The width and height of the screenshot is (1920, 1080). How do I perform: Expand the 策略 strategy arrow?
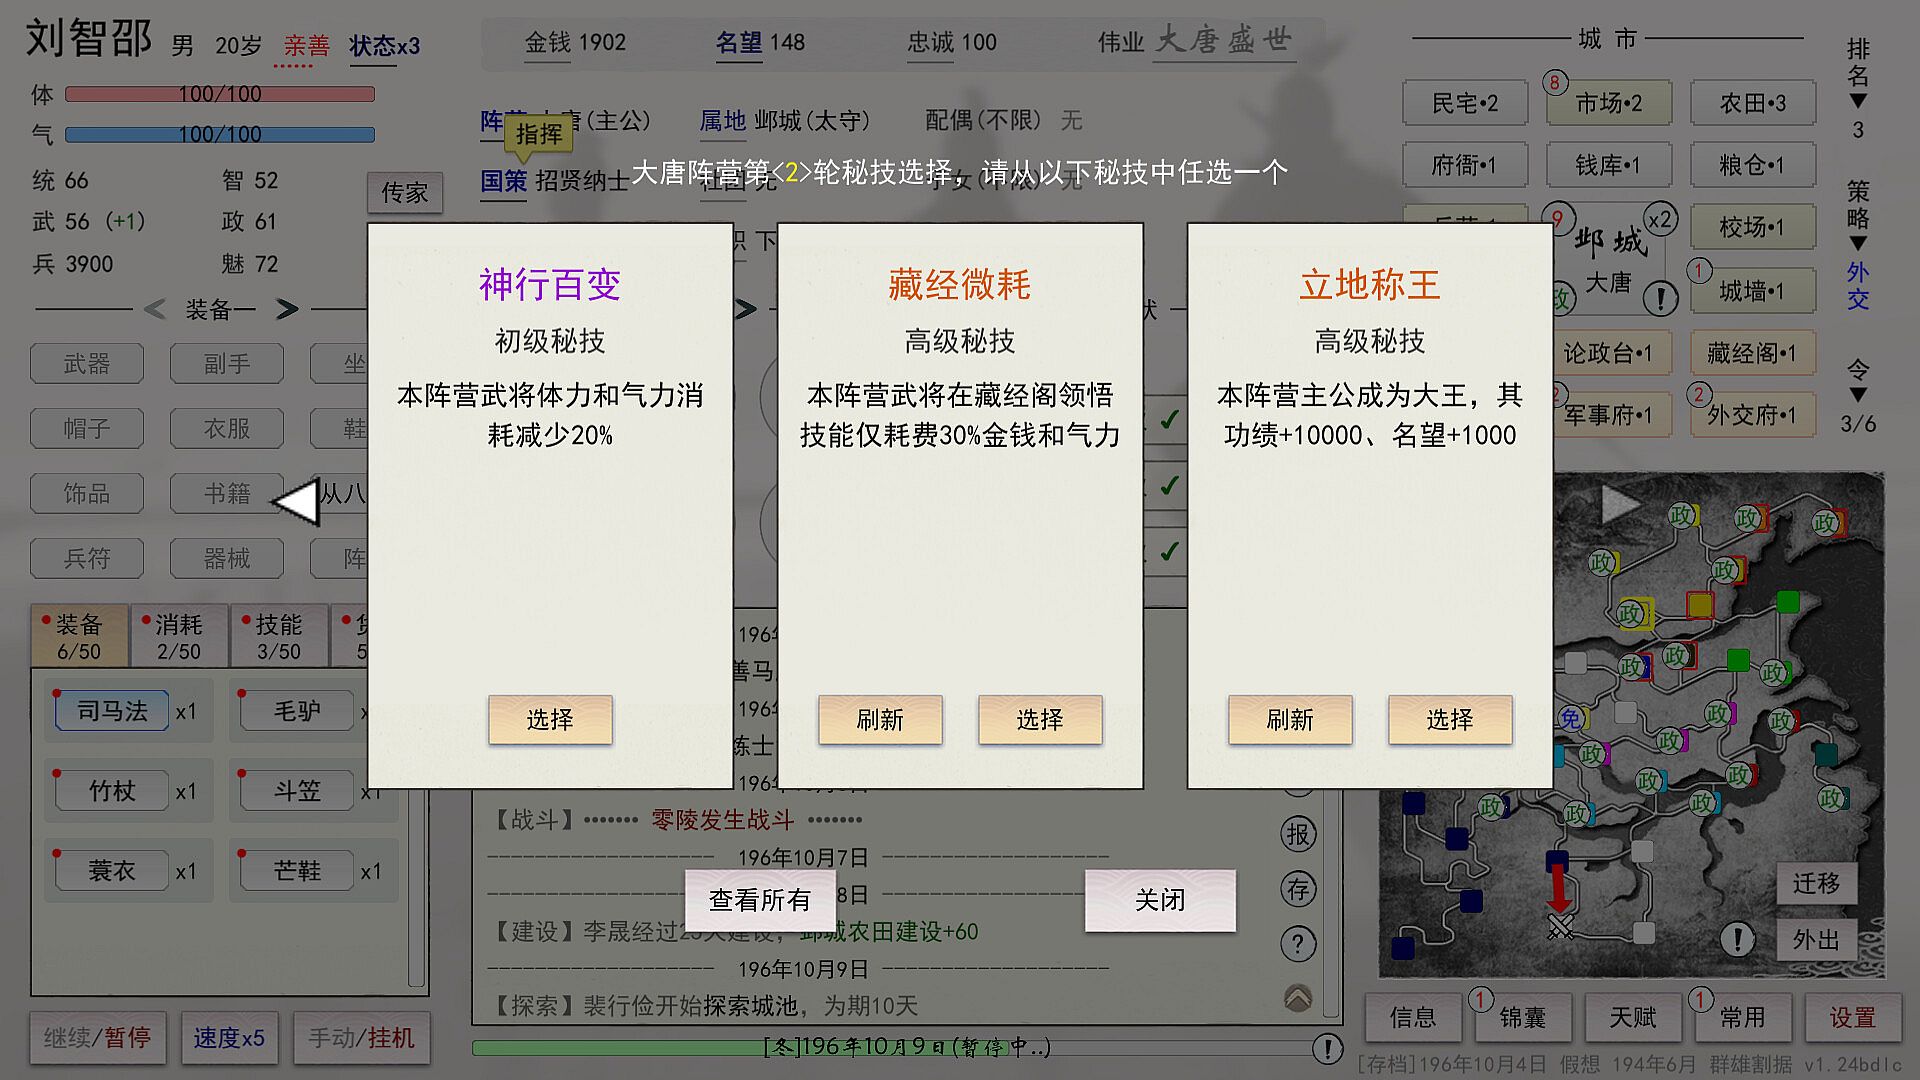[x=1857, y=244]
